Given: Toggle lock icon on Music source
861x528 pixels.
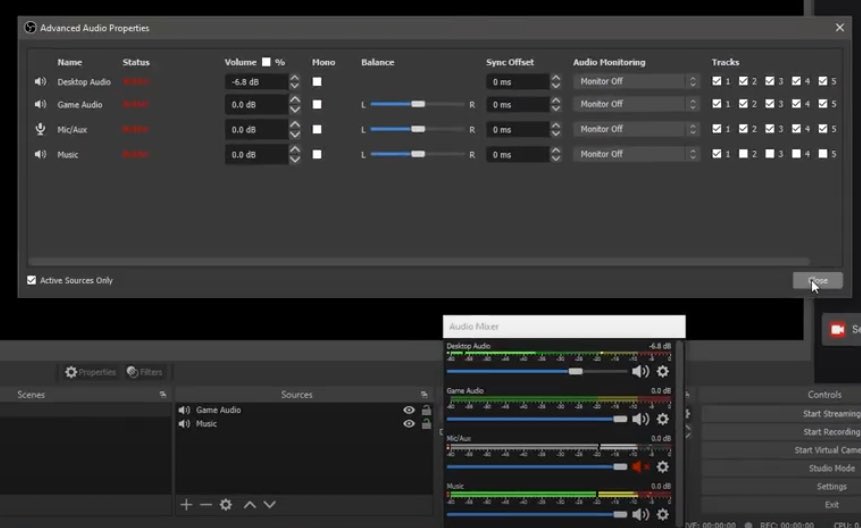Looking at the screenshot, I should (x=426, y=424).
